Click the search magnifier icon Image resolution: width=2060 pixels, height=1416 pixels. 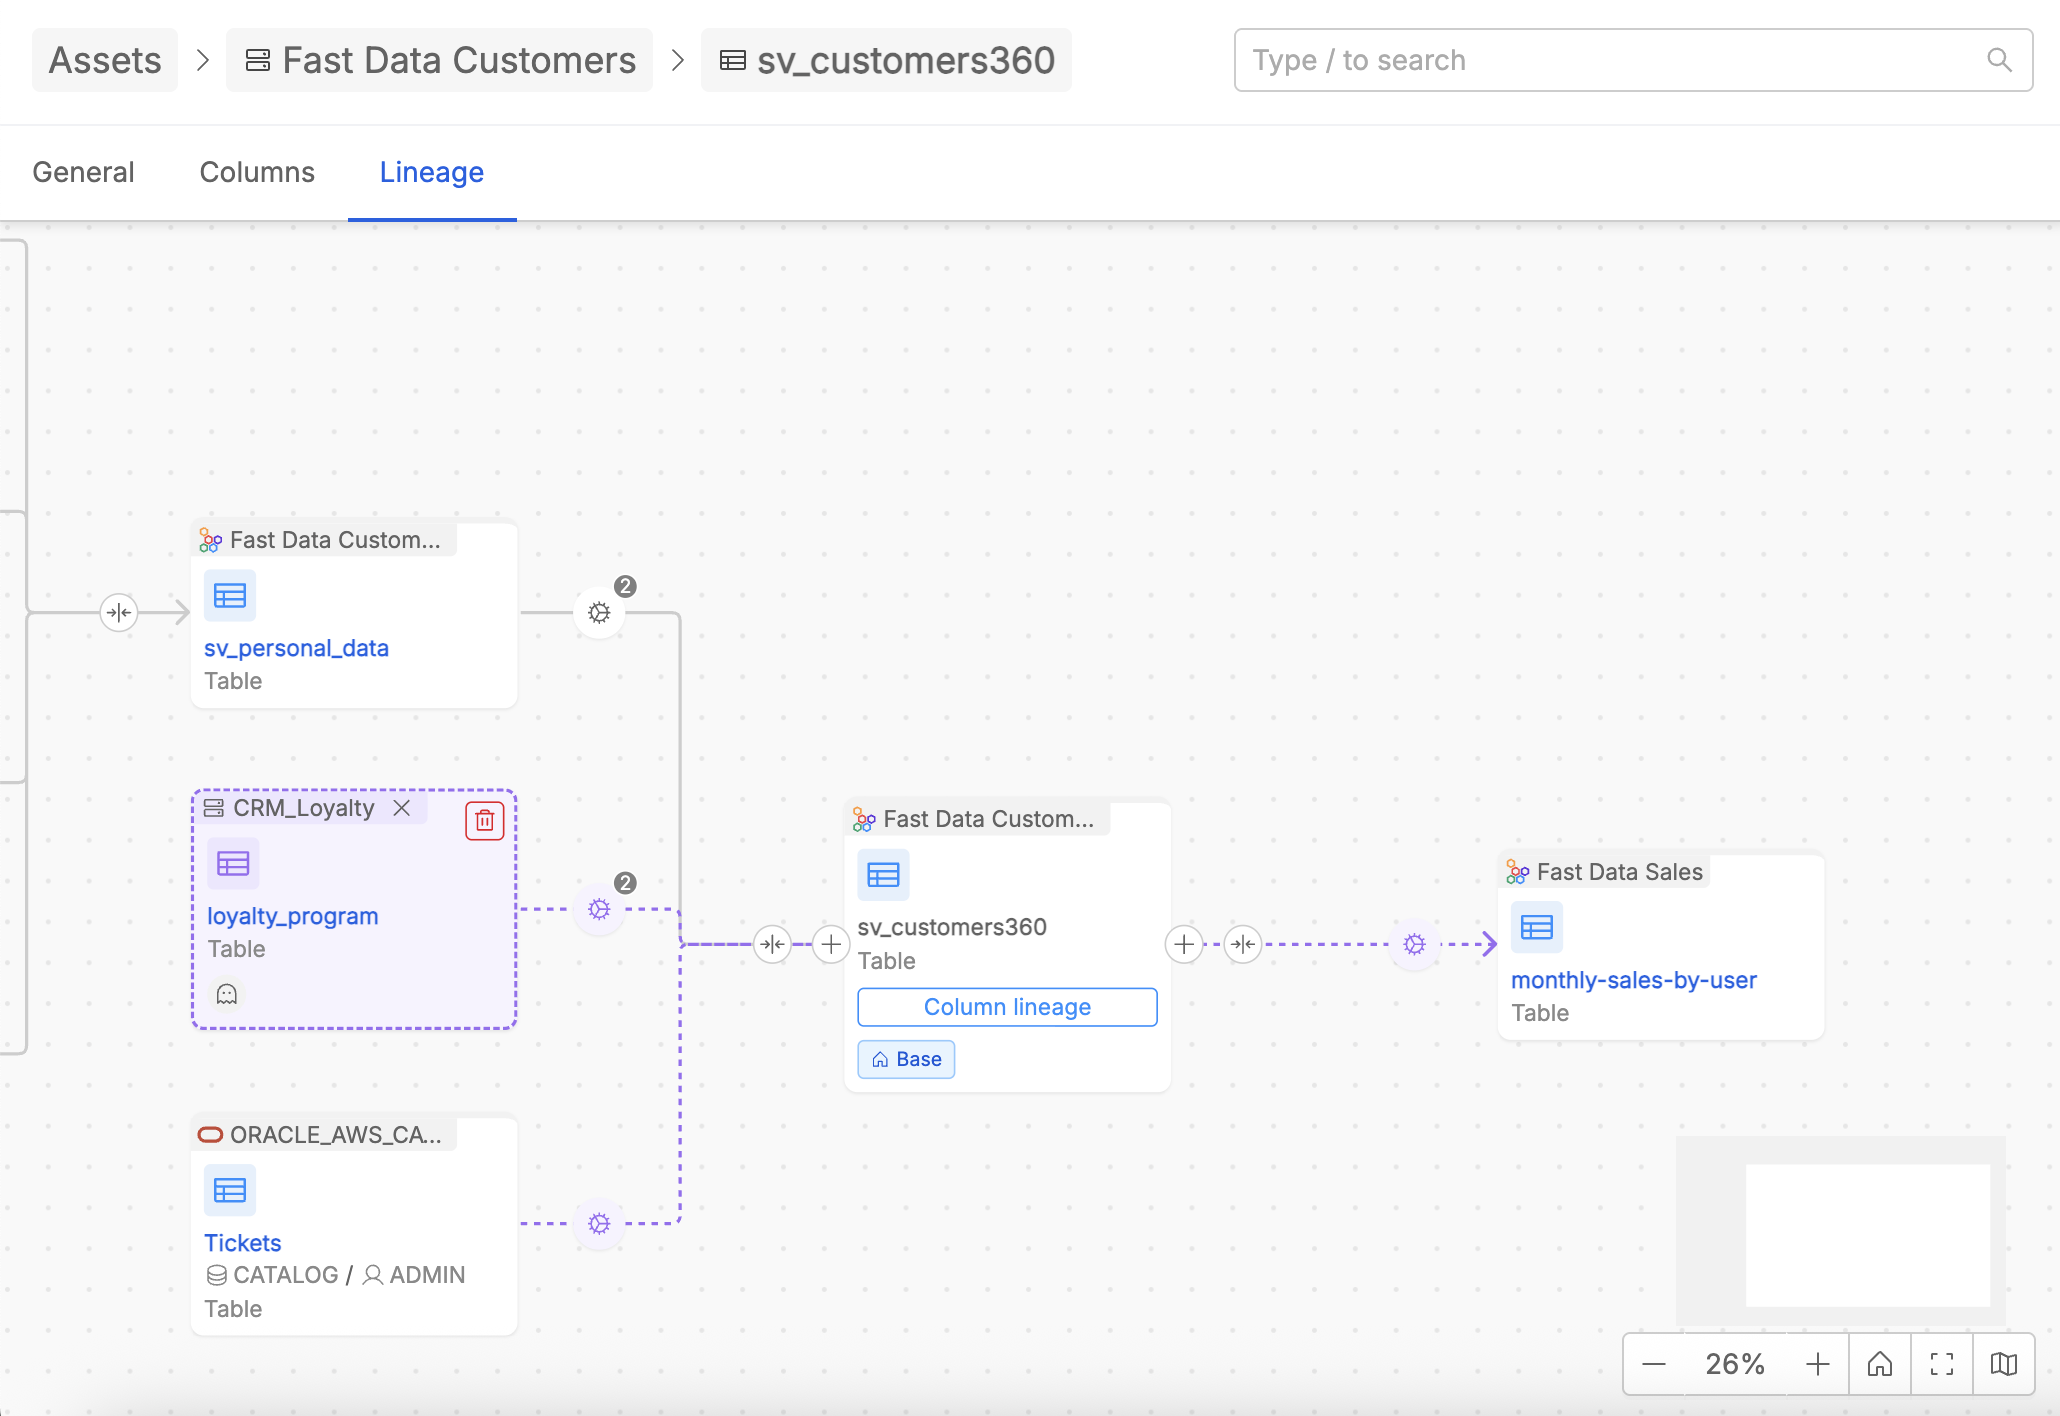click(1999, 60)
